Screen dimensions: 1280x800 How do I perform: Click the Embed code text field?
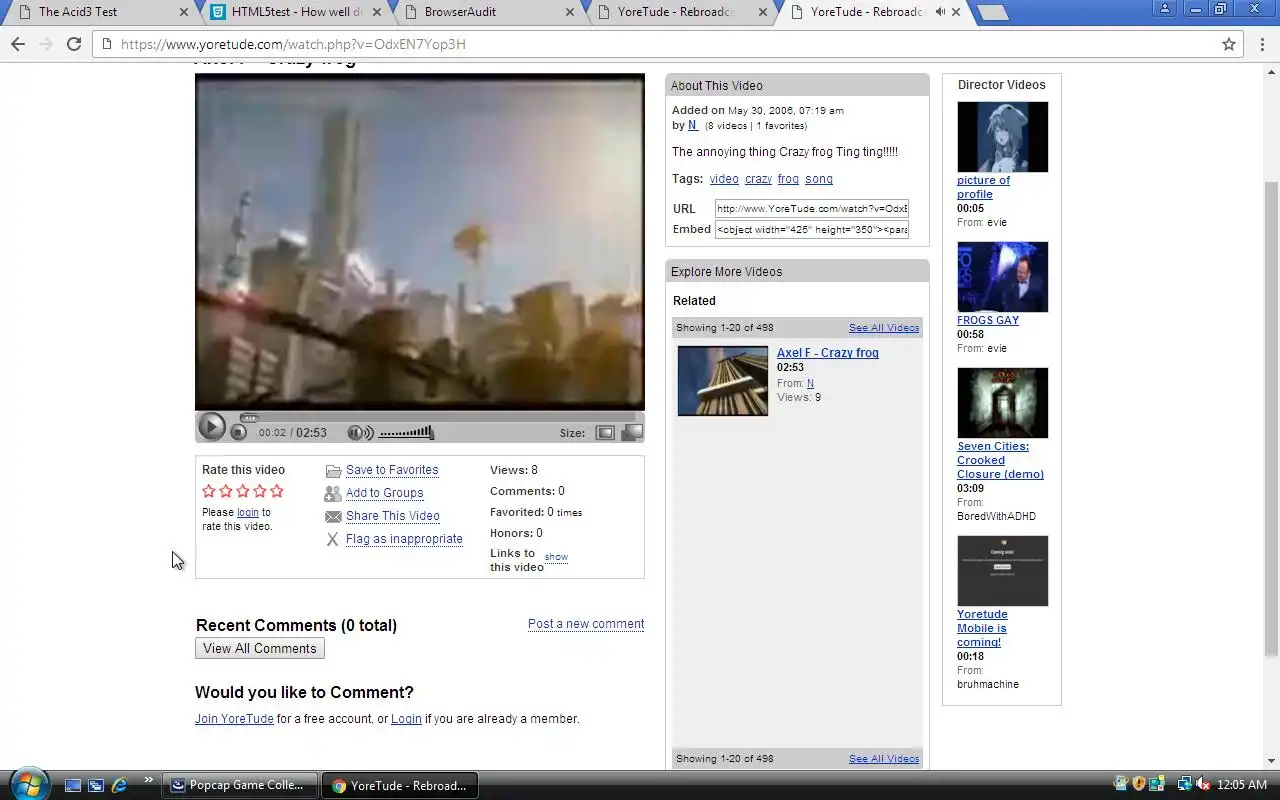point(812,229)
